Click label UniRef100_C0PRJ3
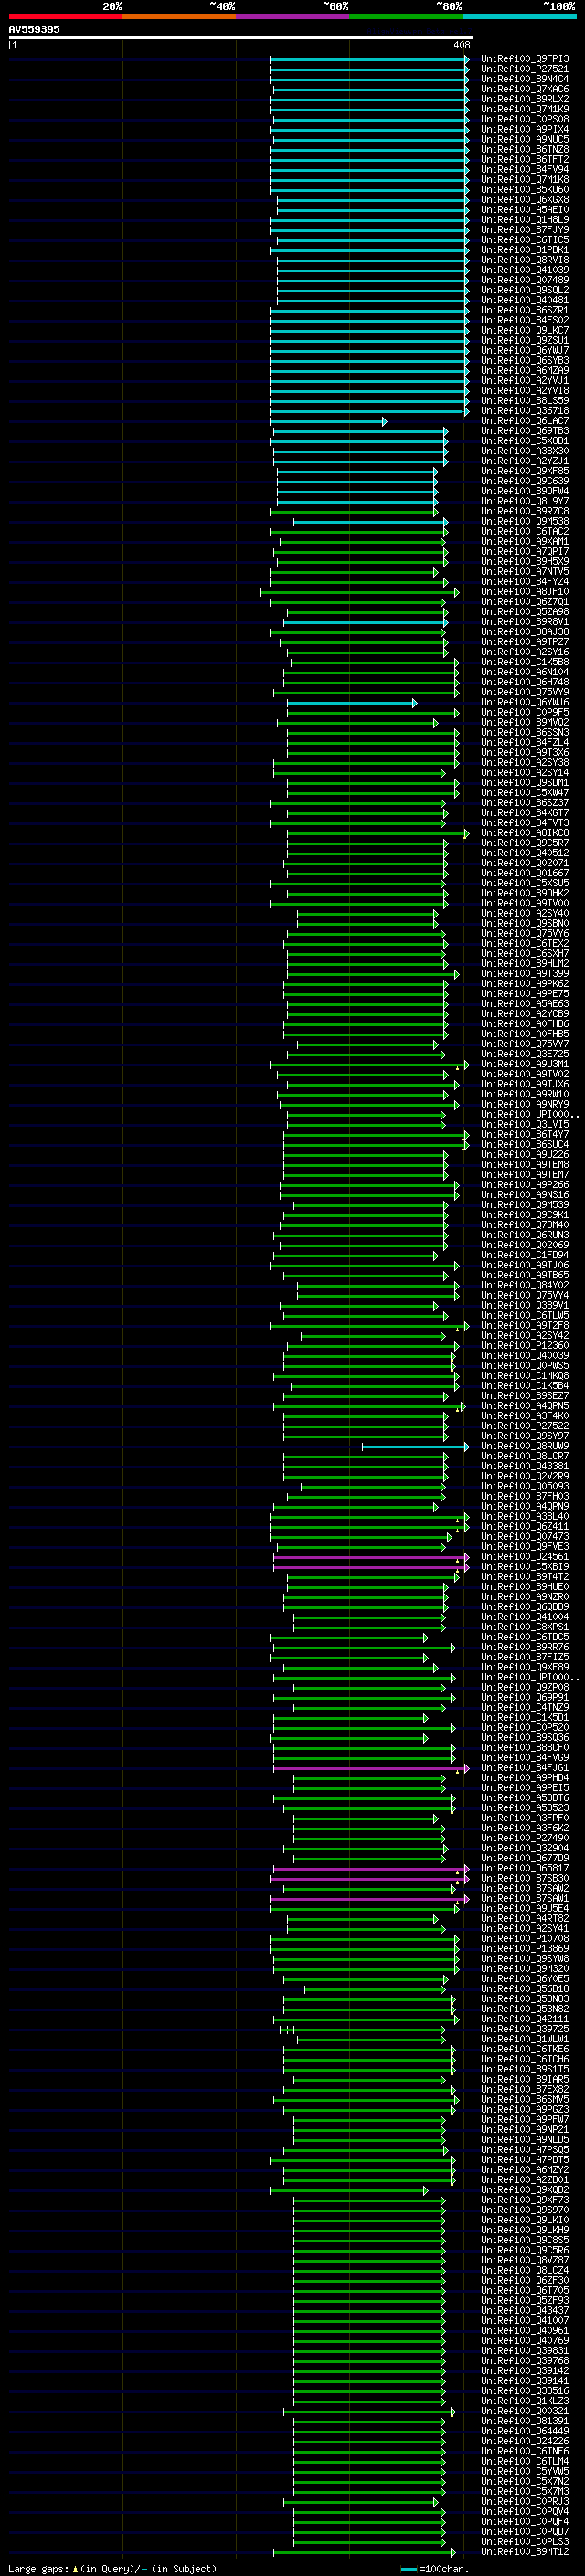This screenshot has height=2576, width=585. (x=524, y=2502)
